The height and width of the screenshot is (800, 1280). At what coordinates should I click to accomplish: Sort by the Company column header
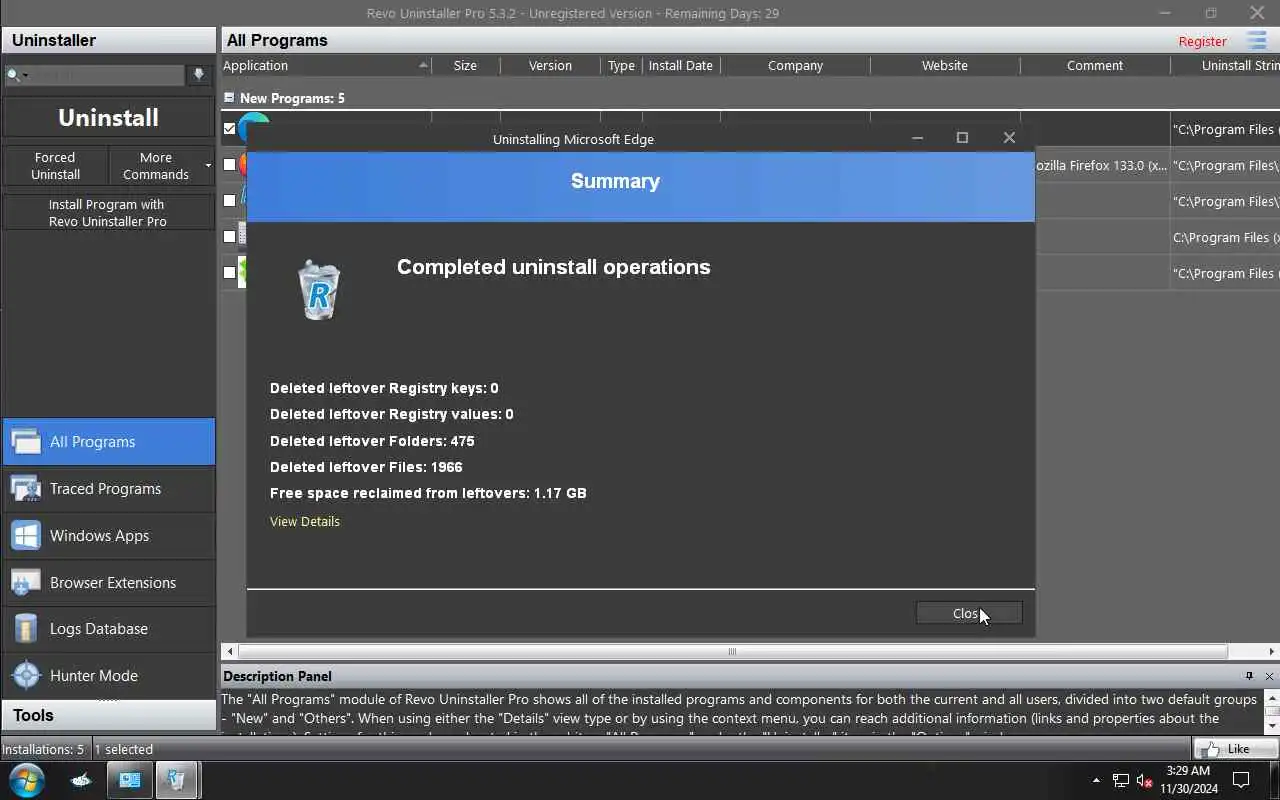(795, 65)
